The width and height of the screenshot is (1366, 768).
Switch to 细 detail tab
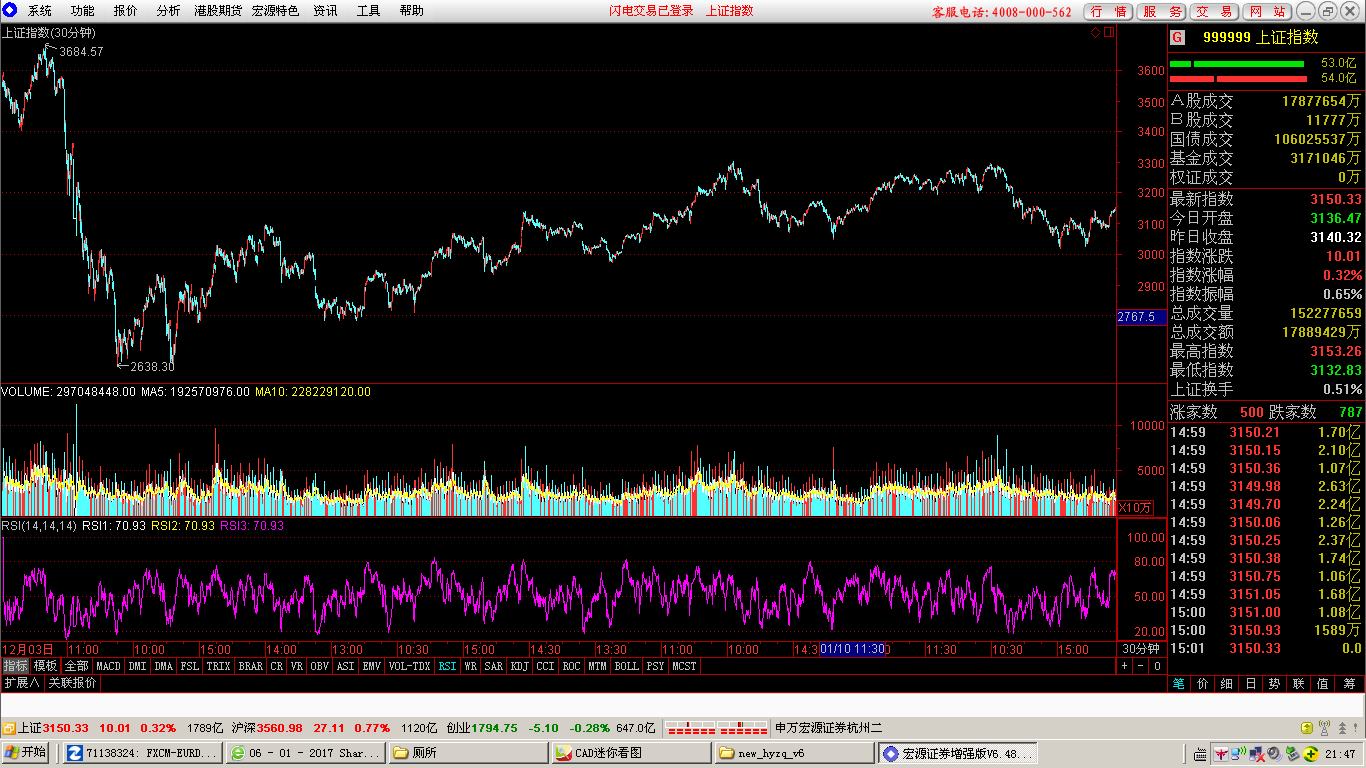click(1227, 684)
